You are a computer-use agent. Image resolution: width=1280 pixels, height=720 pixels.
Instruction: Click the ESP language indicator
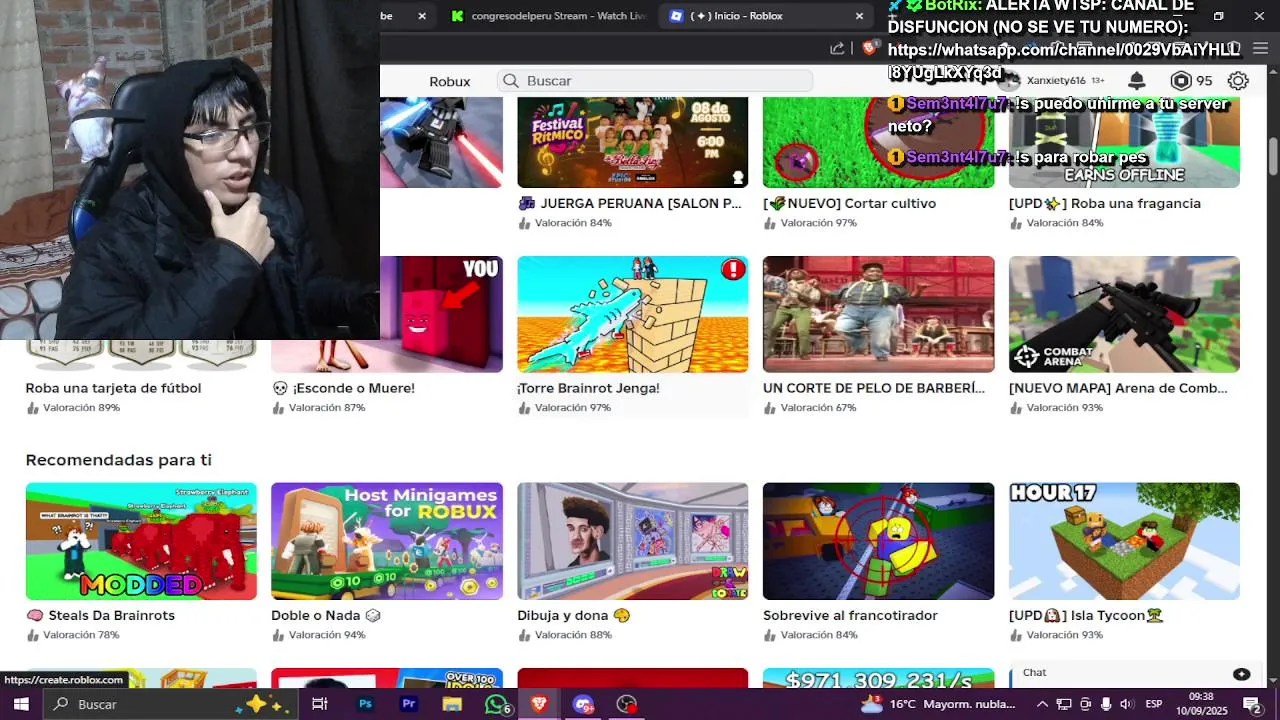[x=1154, y=704]
